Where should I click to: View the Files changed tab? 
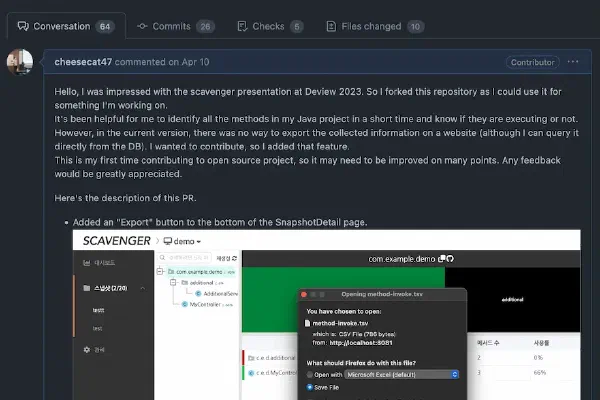tap(375, 26)
